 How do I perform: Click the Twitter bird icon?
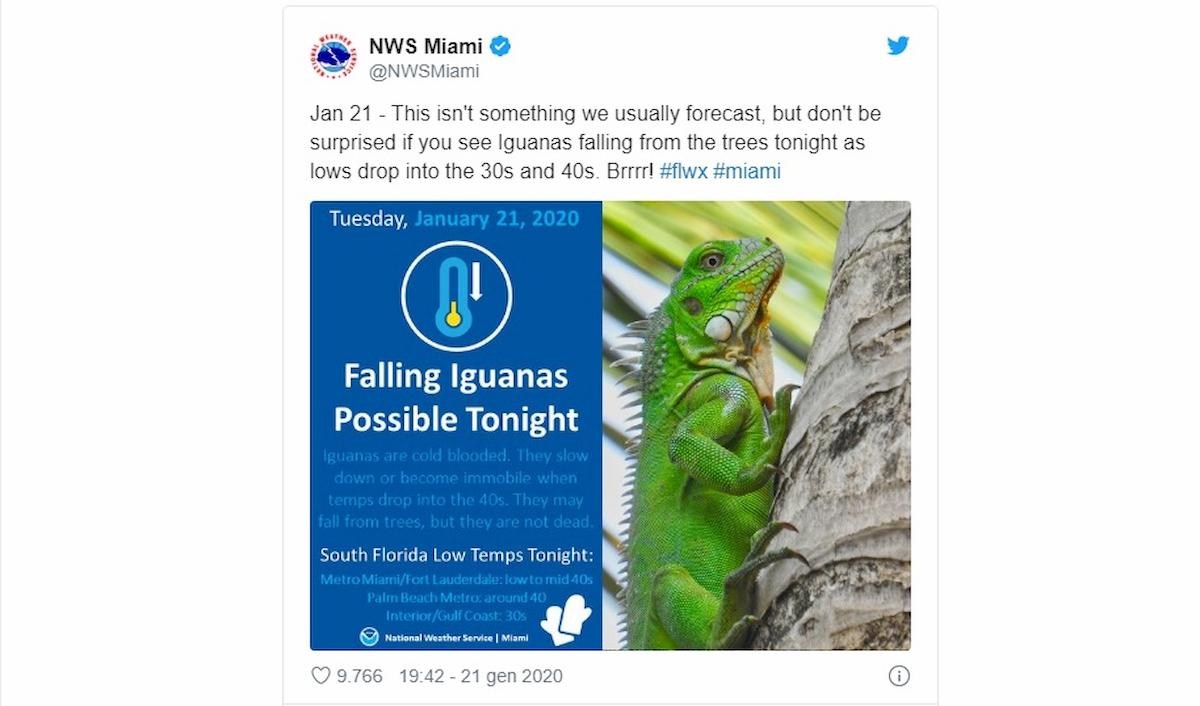(897, 45)
